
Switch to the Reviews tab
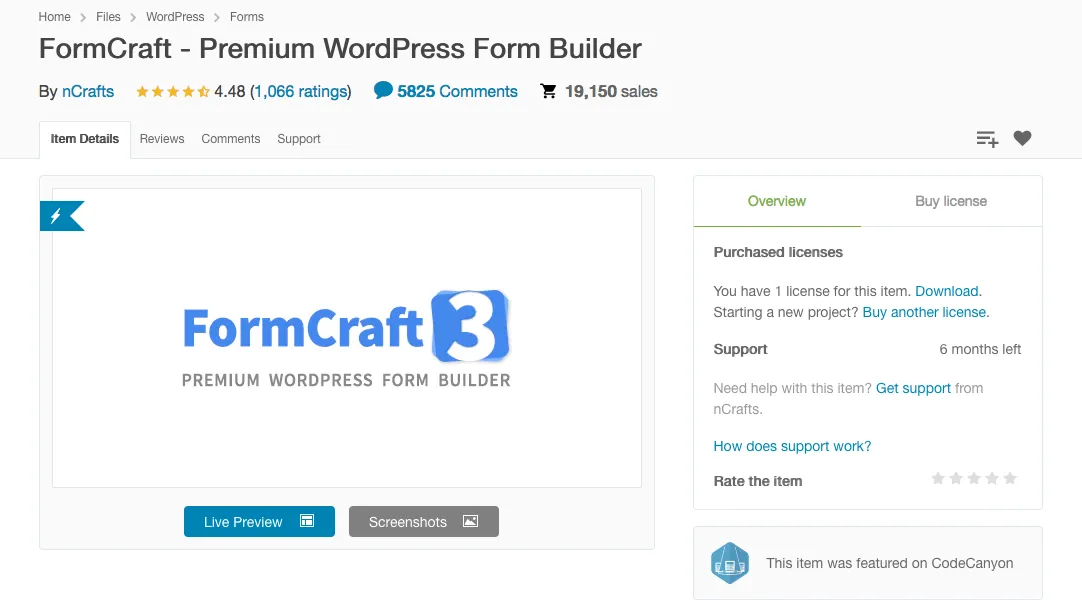[161, 139]
